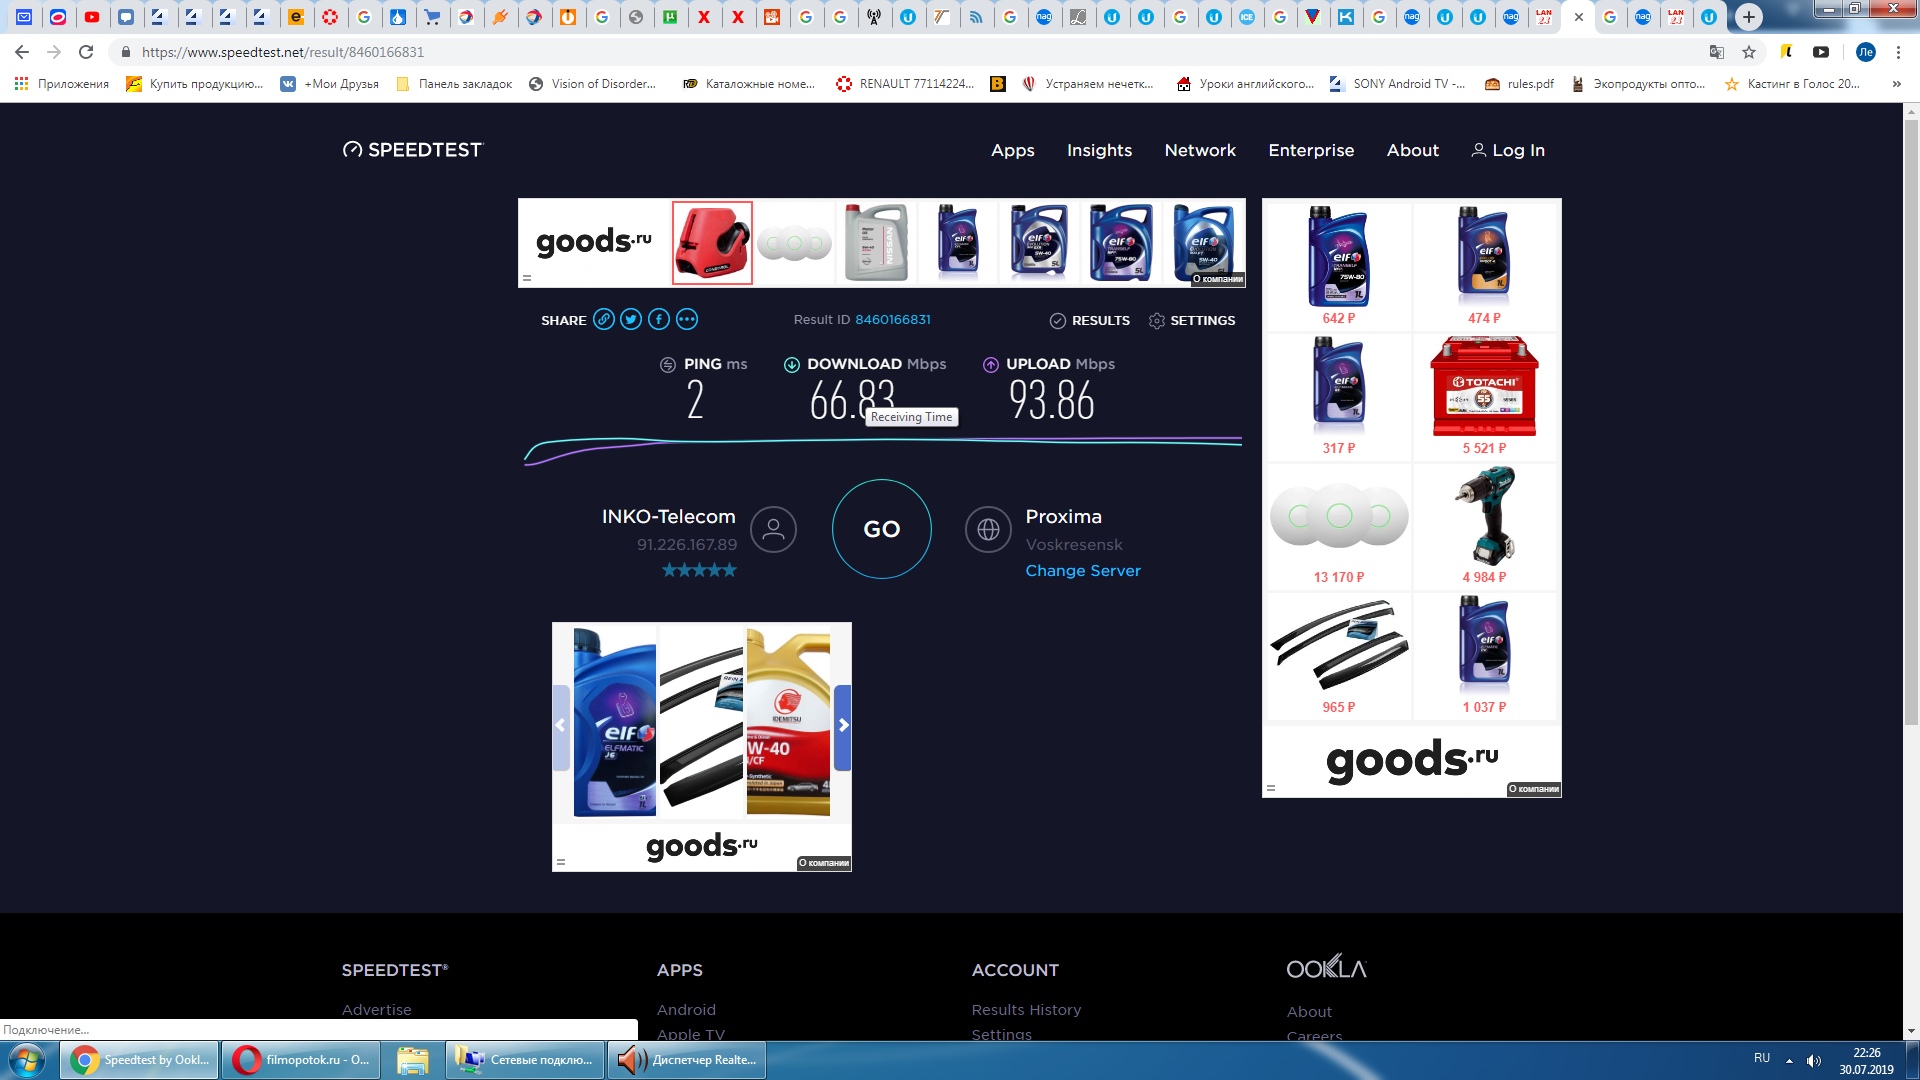1920x1080 pixels.
Task: Click the volume speaker tray icon
Action: 1814,1061
